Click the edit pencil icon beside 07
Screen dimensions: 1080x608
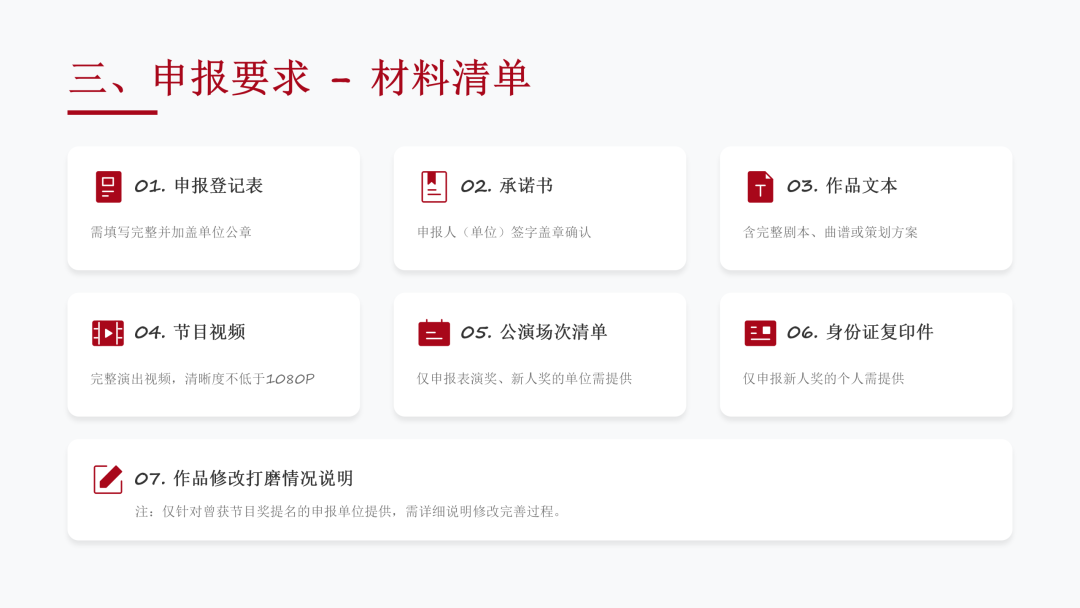(108, 479)
